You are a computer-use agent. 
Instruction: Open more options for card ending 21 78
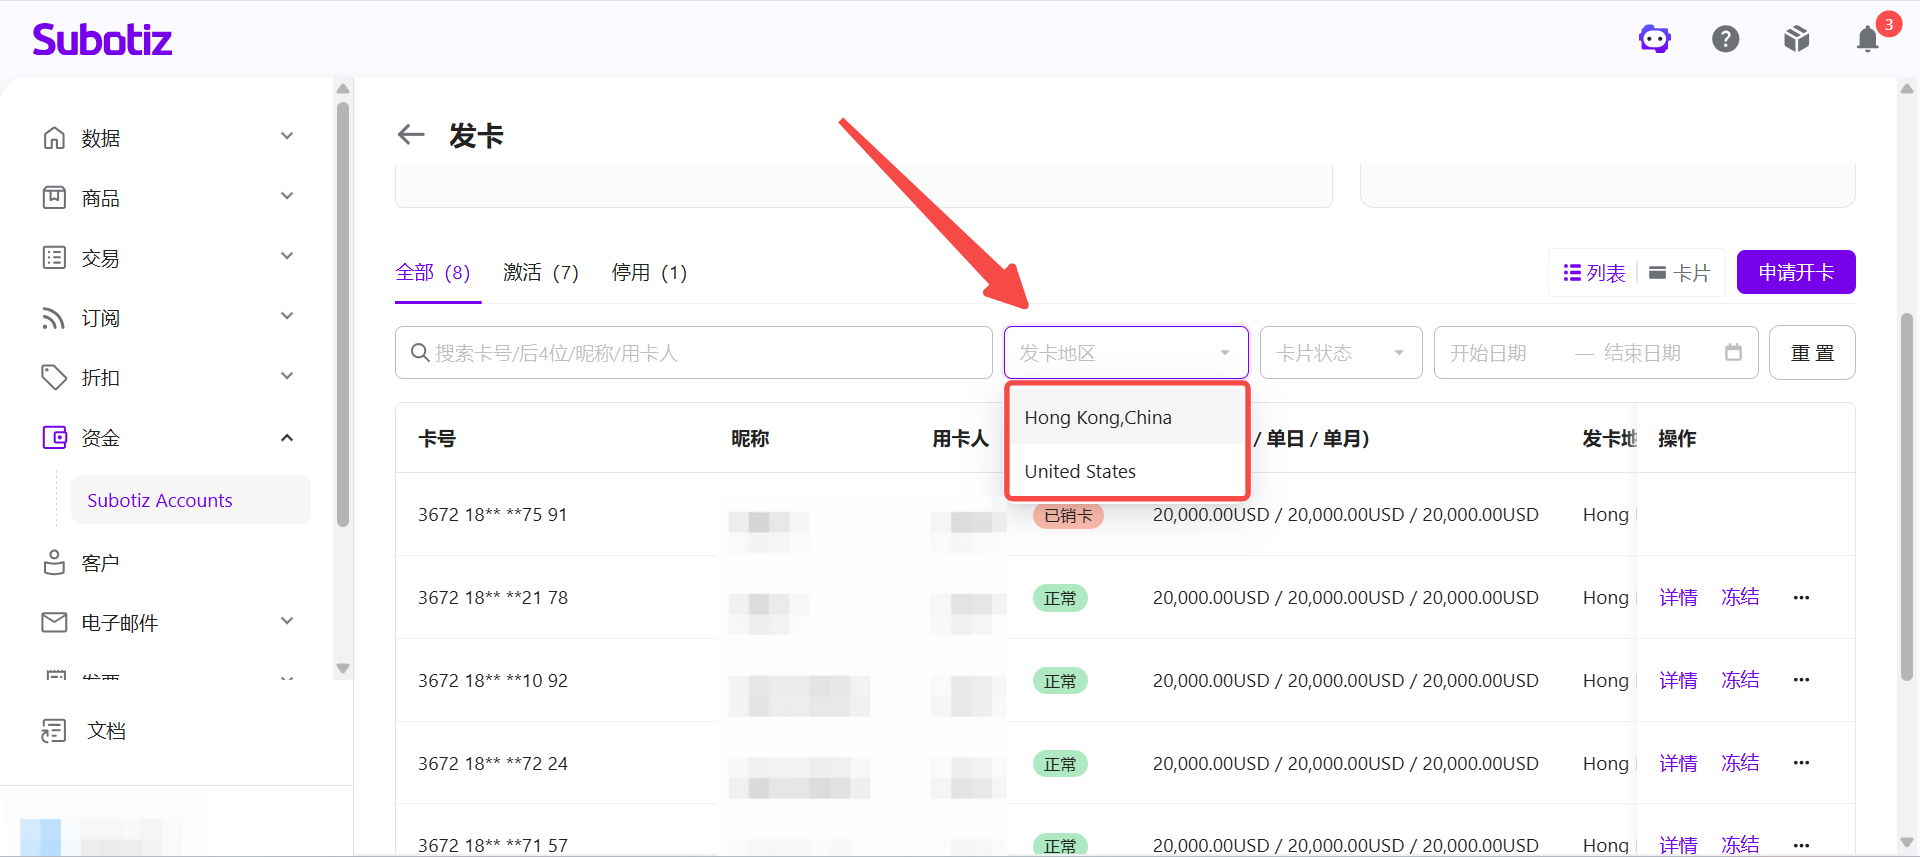[x=1802, y=597]
